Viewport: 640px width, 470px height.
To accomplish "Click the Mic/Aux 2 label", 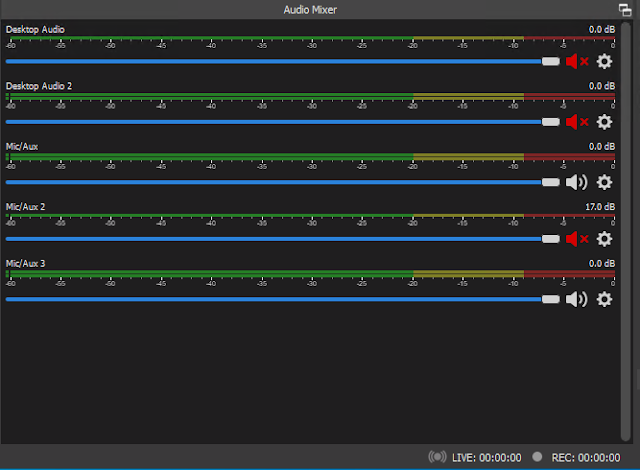I will click(x=25, y=207).
